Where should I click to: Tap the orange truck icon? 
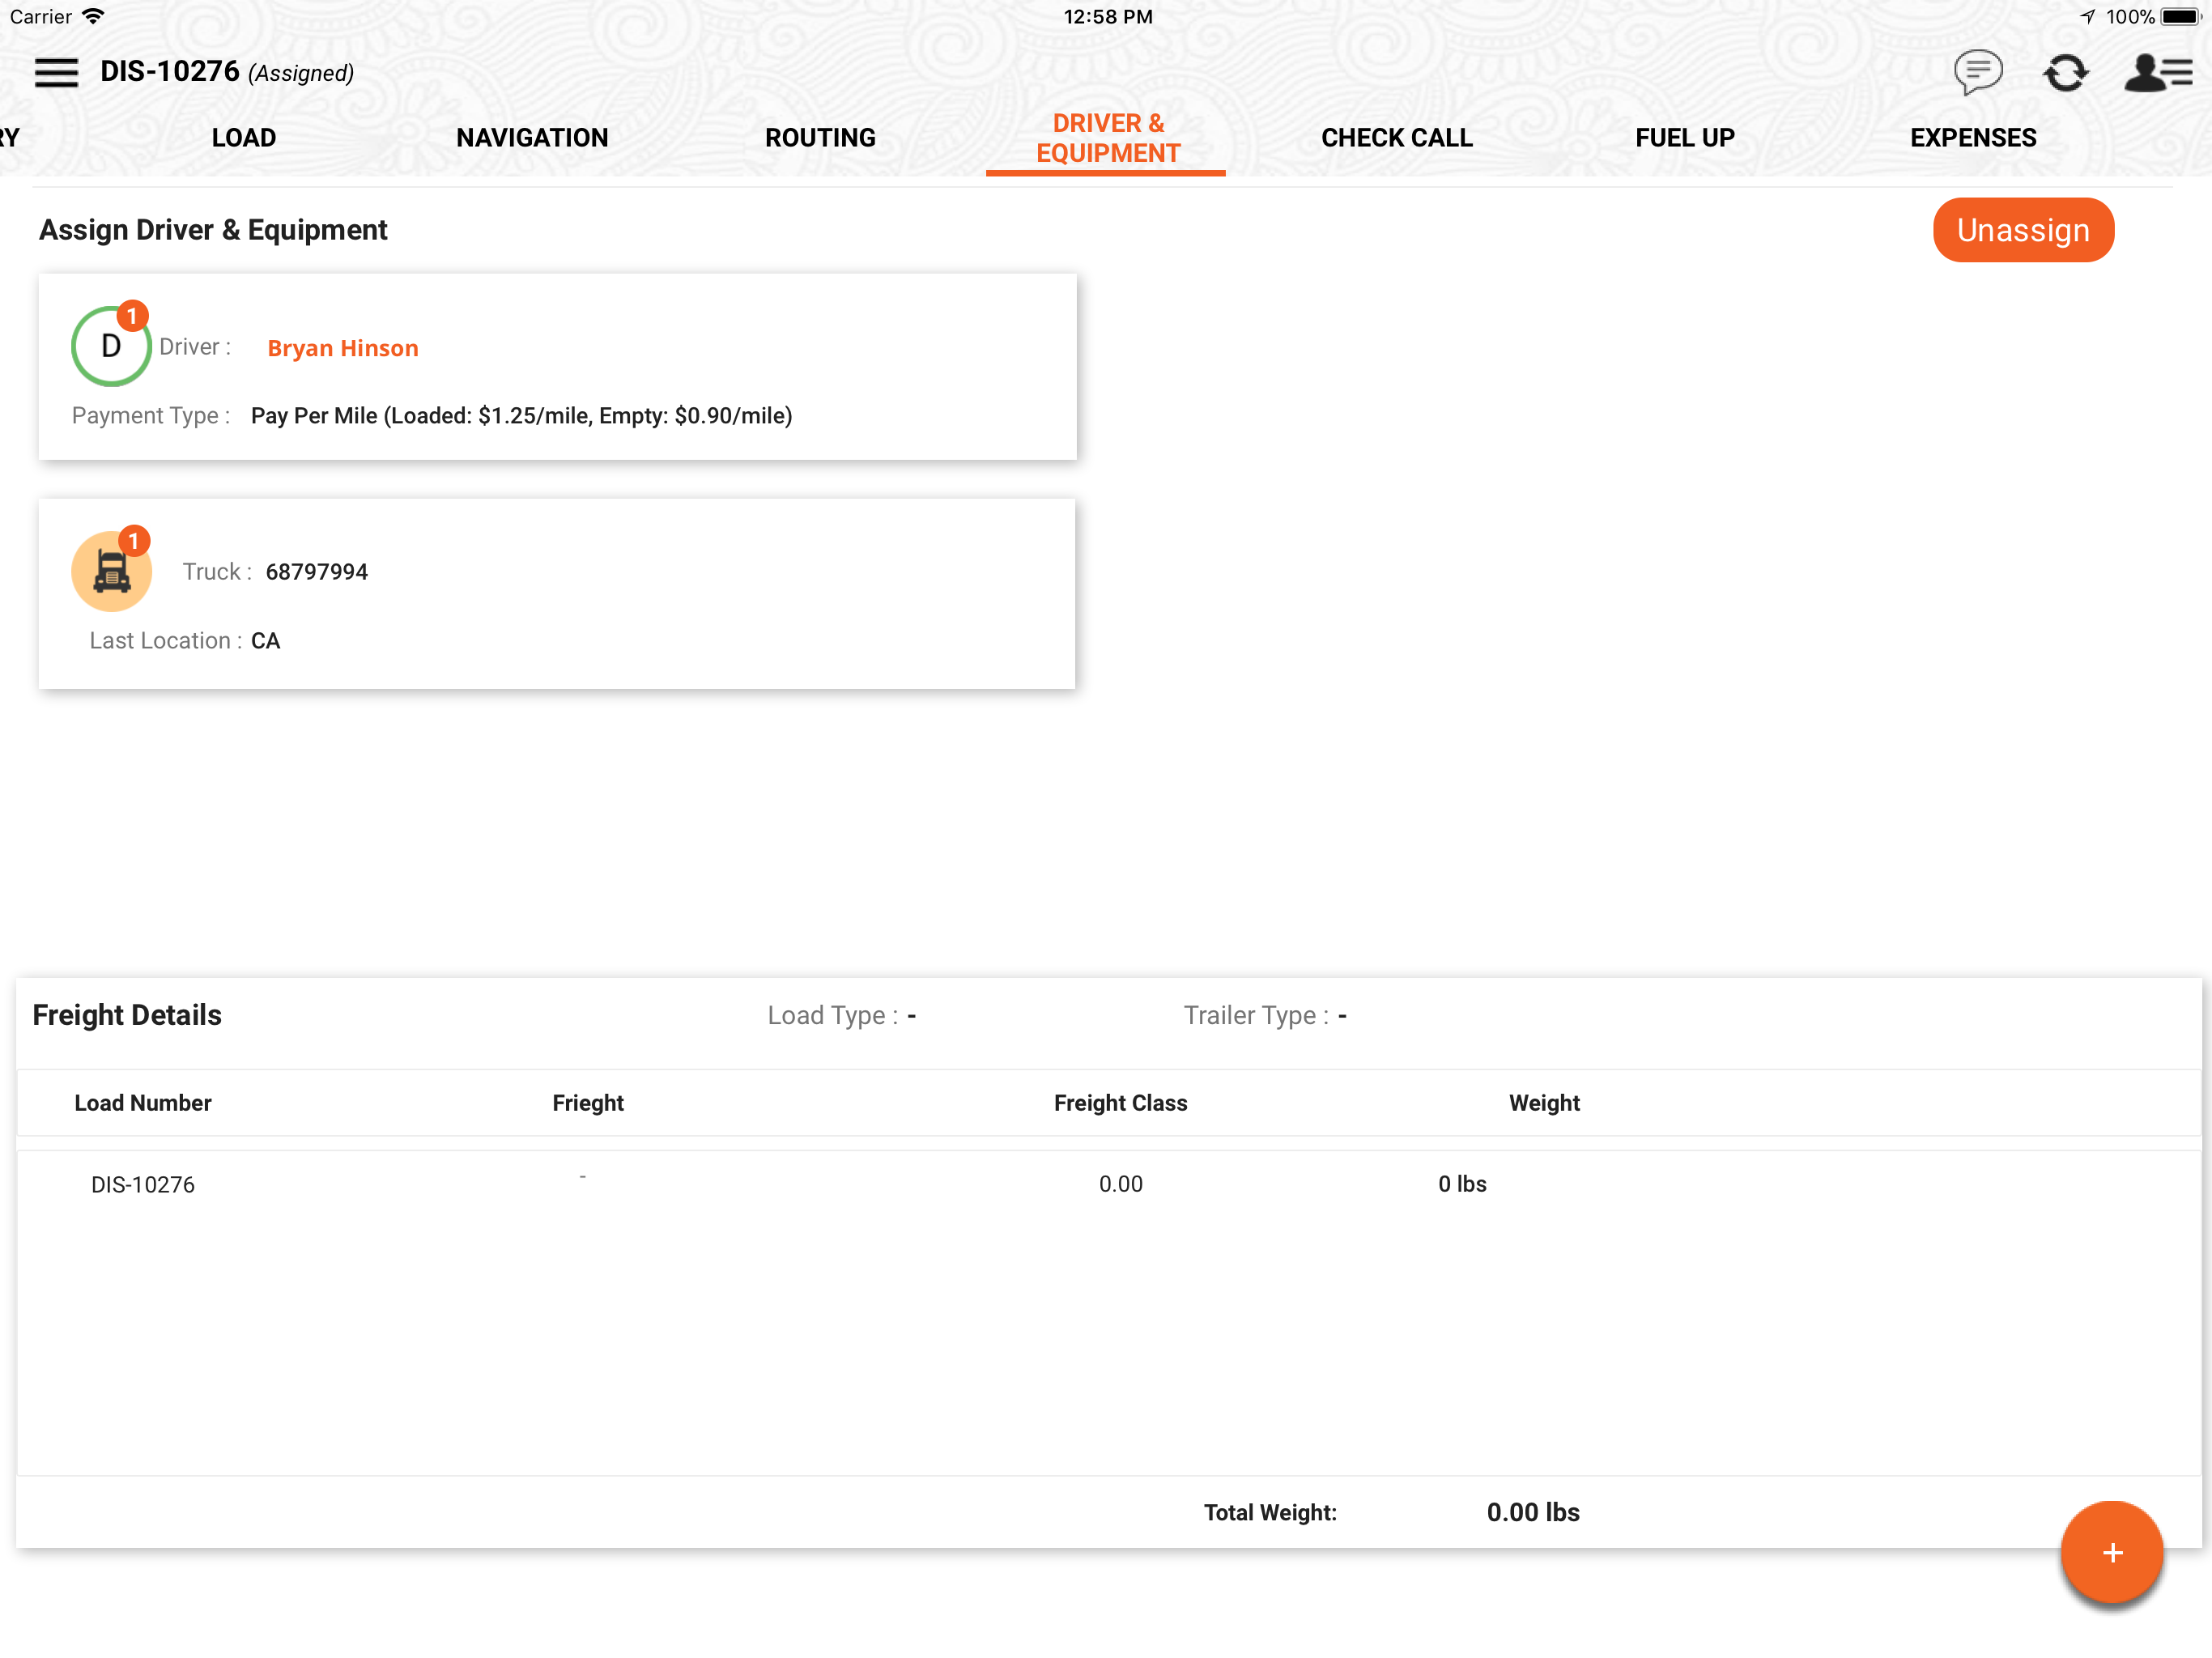[x=111, y=571]
